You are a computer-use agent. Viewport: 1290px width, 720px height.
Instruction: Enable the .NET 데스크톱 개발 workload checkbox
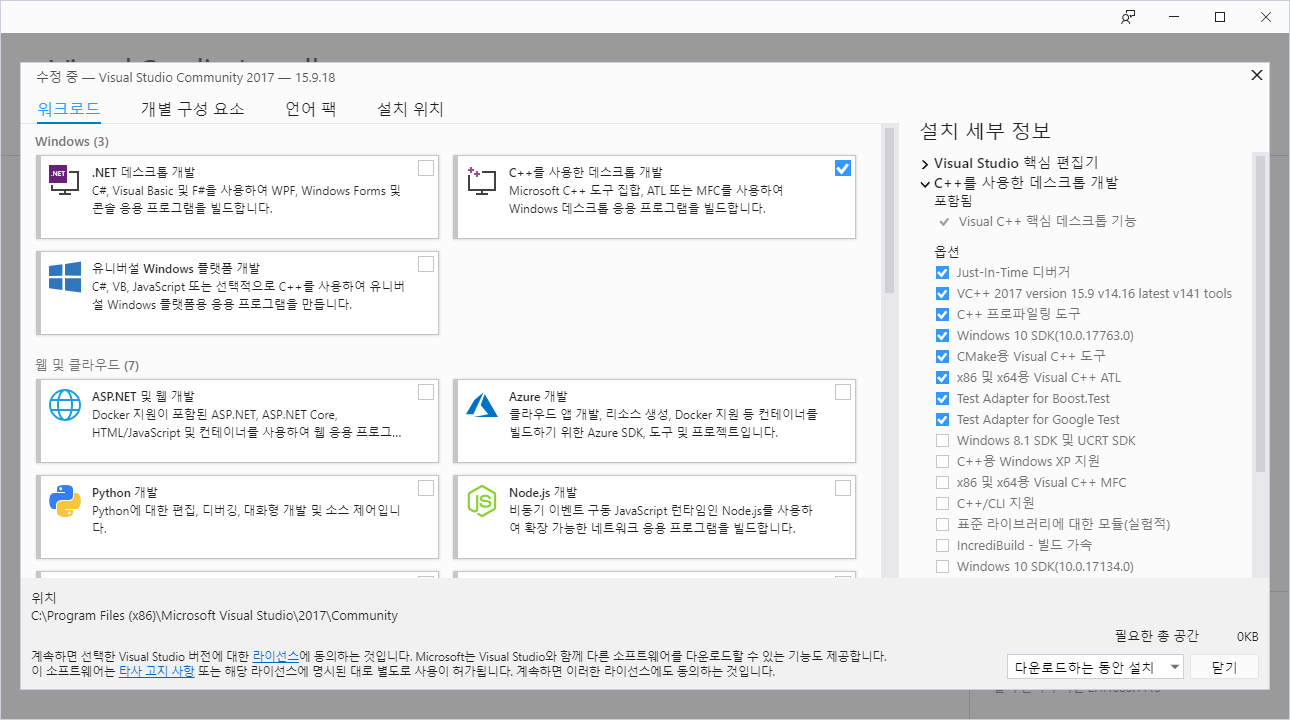click(x=426, y=168)
